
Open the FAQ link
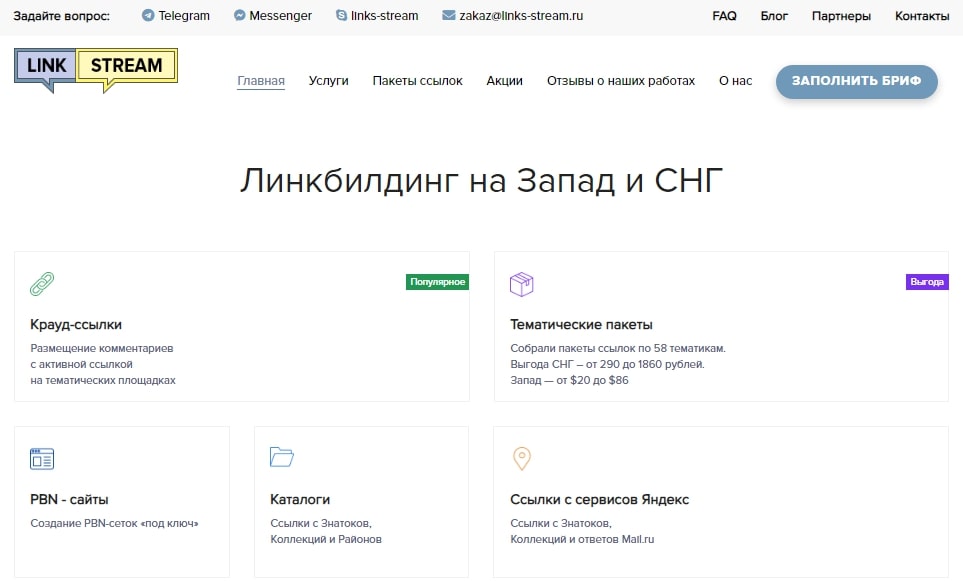point(723,16)
